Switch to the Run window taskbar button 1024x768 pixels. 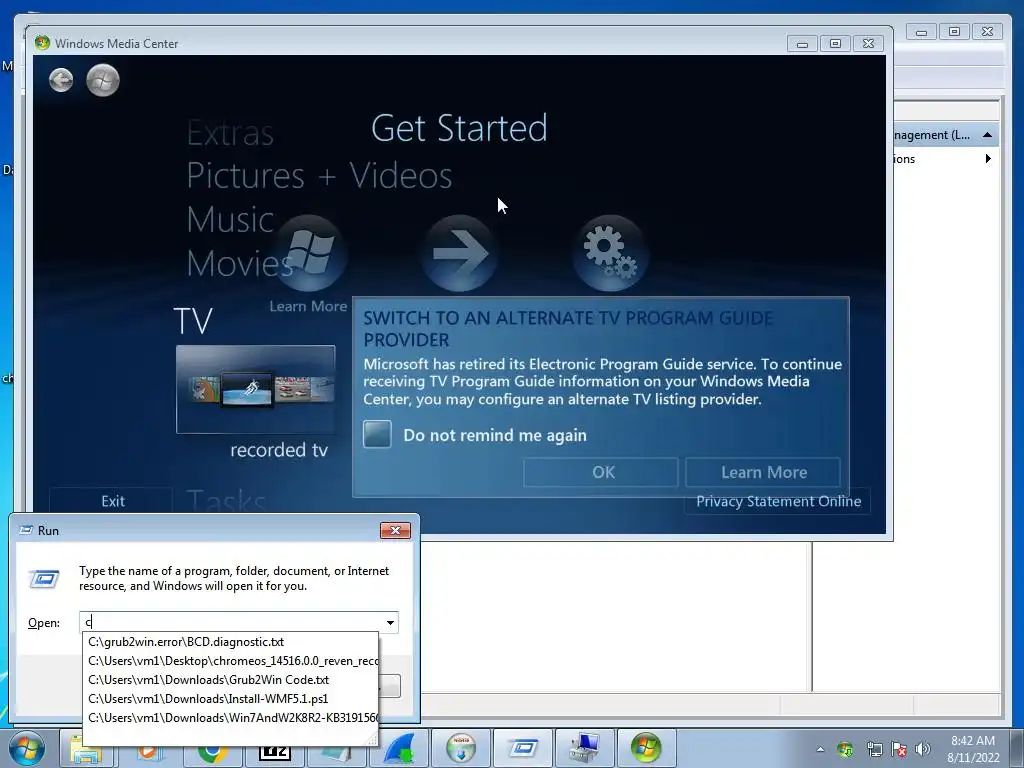point(523,748)
